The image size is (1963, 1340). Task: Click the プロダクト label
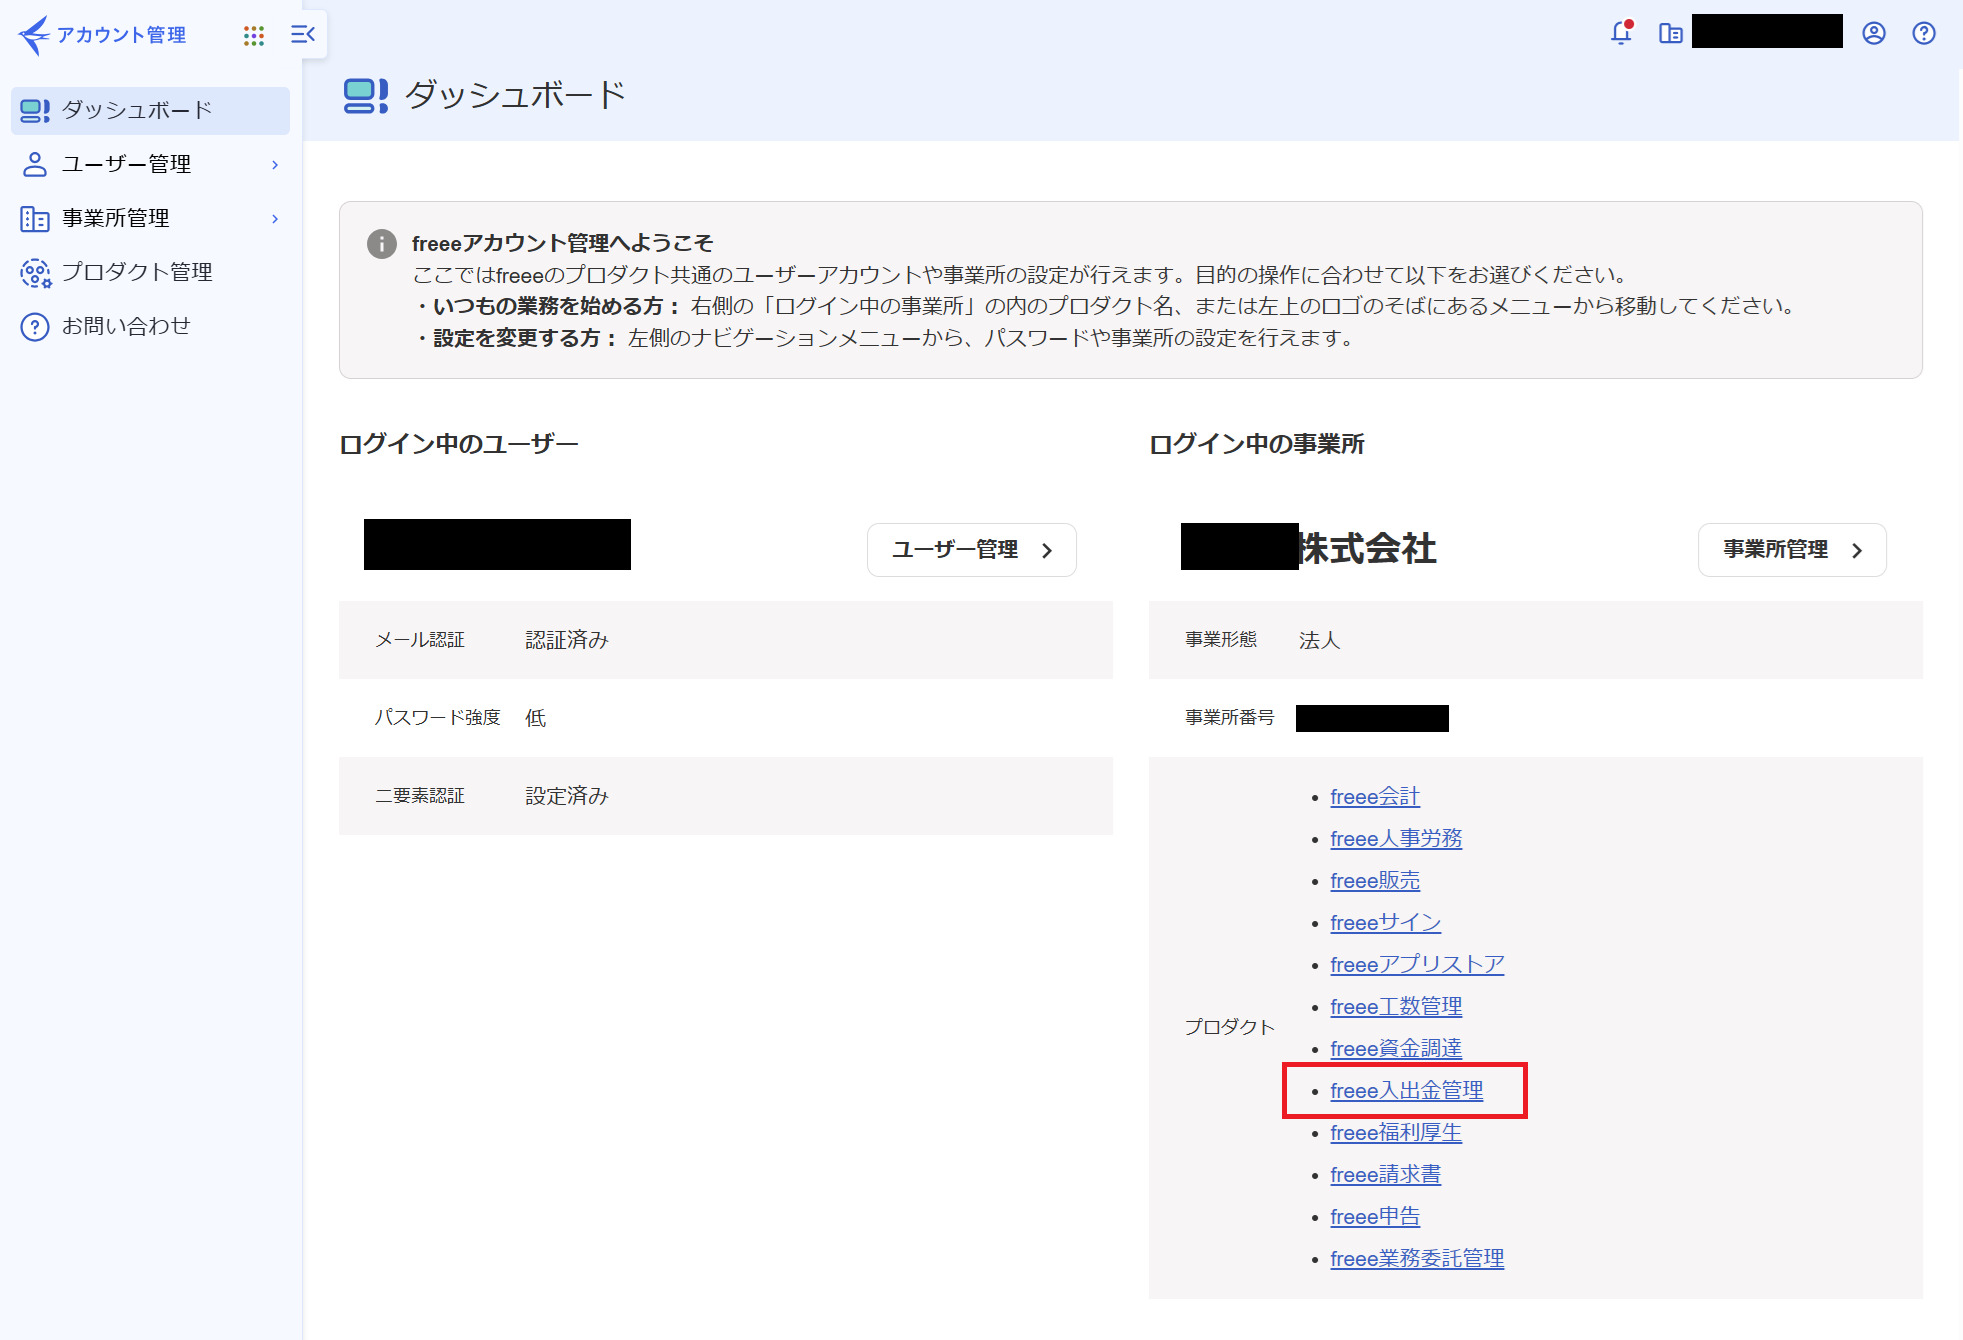point(1230,1028)
